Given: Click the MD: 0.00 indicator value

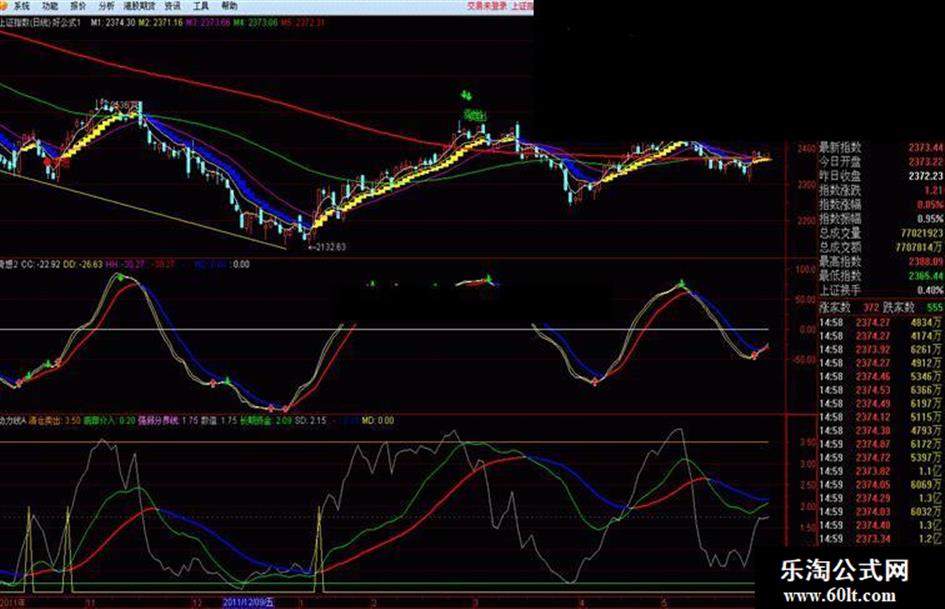Looking at the screenshot, I should 378,420.
